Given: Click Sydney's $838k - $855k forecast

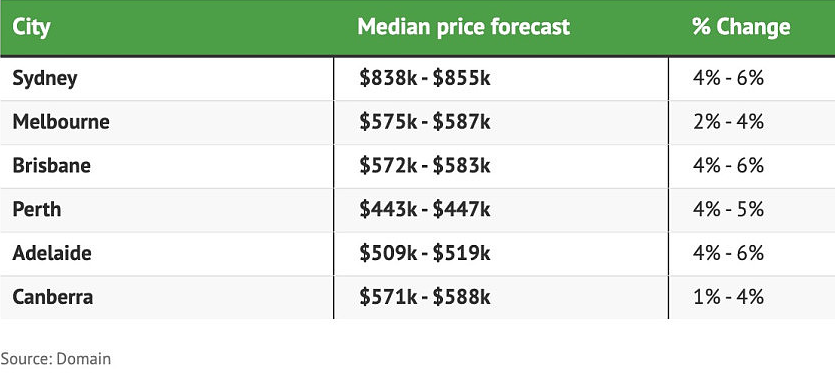Looking at the screenshot, I should point(424,79).
